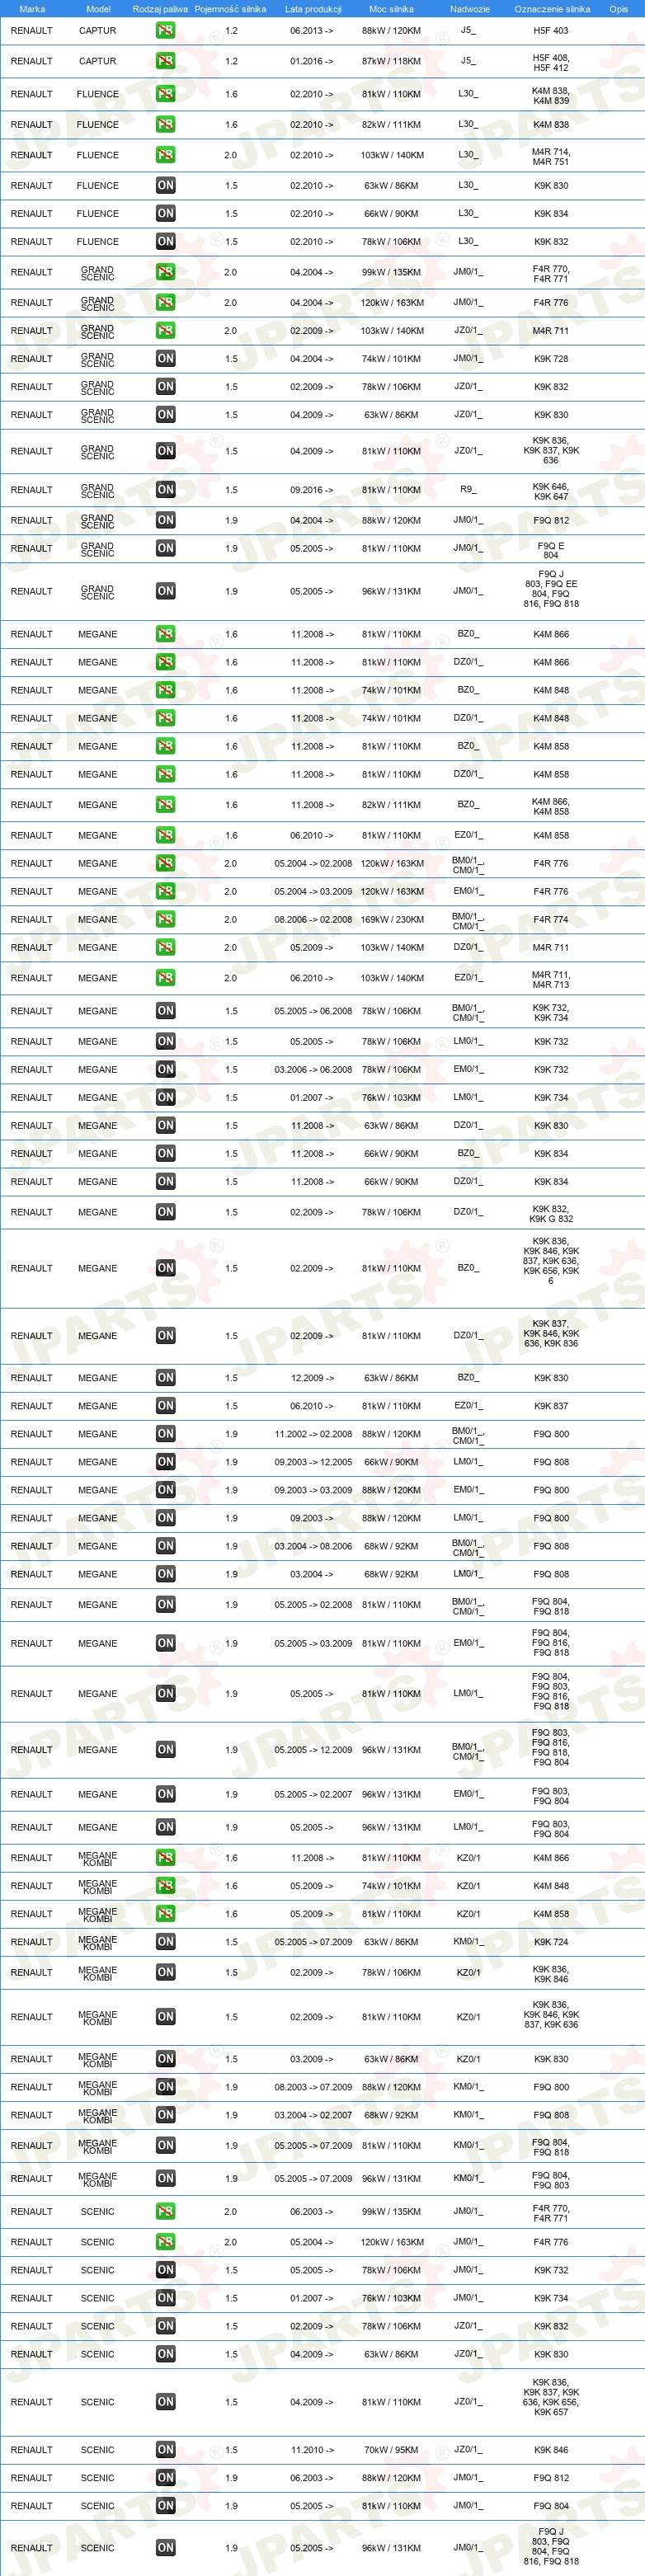
Task: Select the 70kW / 95KM power cell
Action: pyautogui.click(x=392, y=2450)
